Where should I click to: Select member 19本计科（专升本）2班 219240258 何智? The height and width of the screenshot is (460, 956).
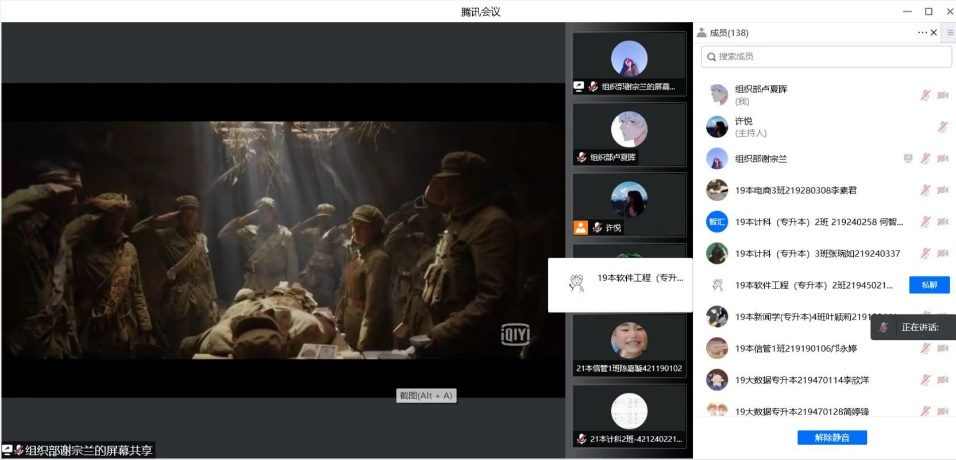pos(824,221)
